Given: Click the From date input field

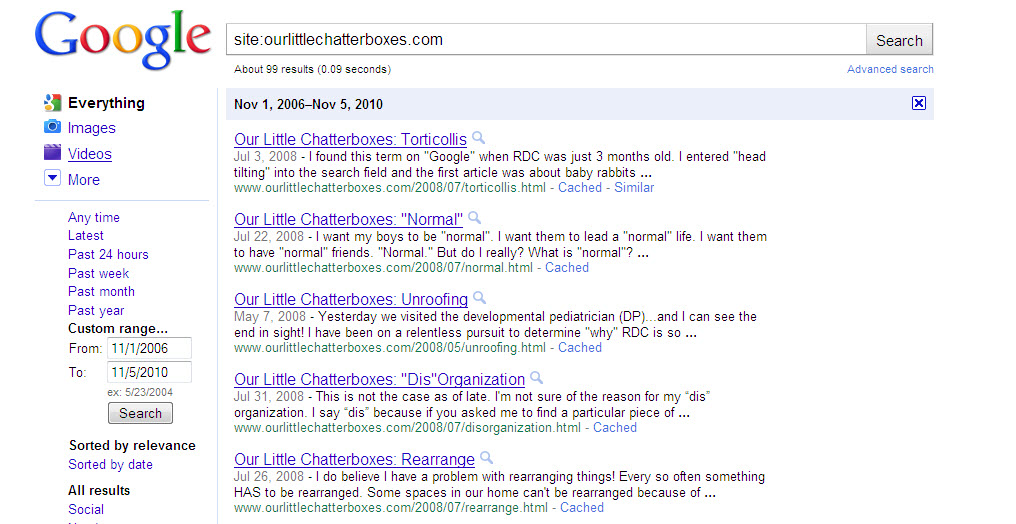Looking at the screenshot, I should tap(149, 349).
